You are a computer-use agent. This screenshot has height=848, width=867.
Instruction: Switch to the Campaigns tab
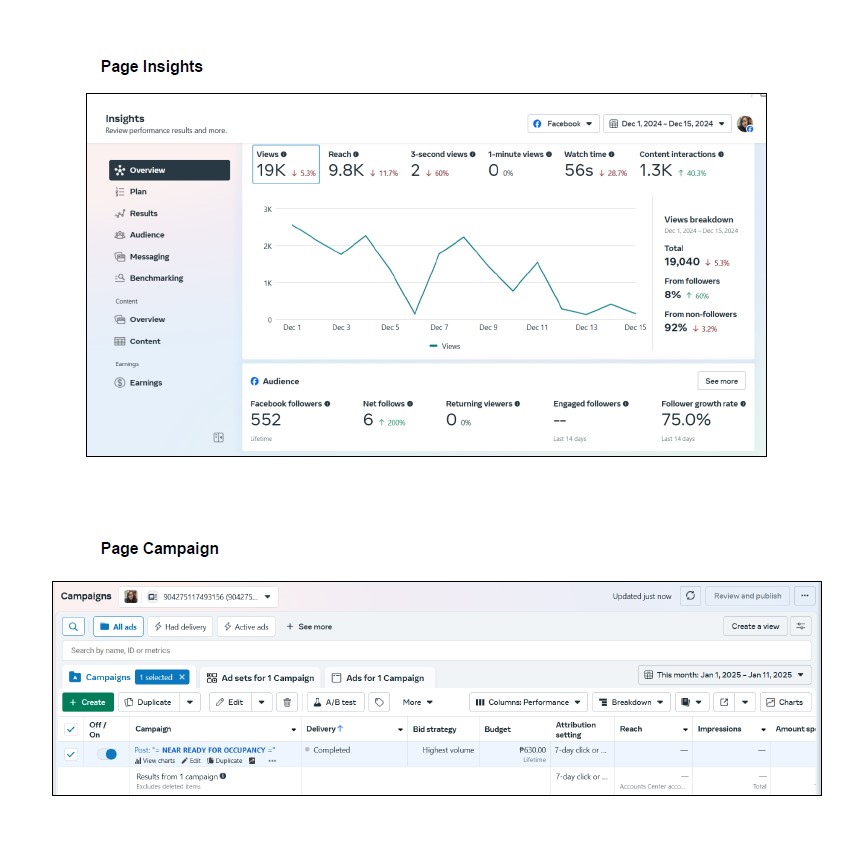(x=100, y=677)
